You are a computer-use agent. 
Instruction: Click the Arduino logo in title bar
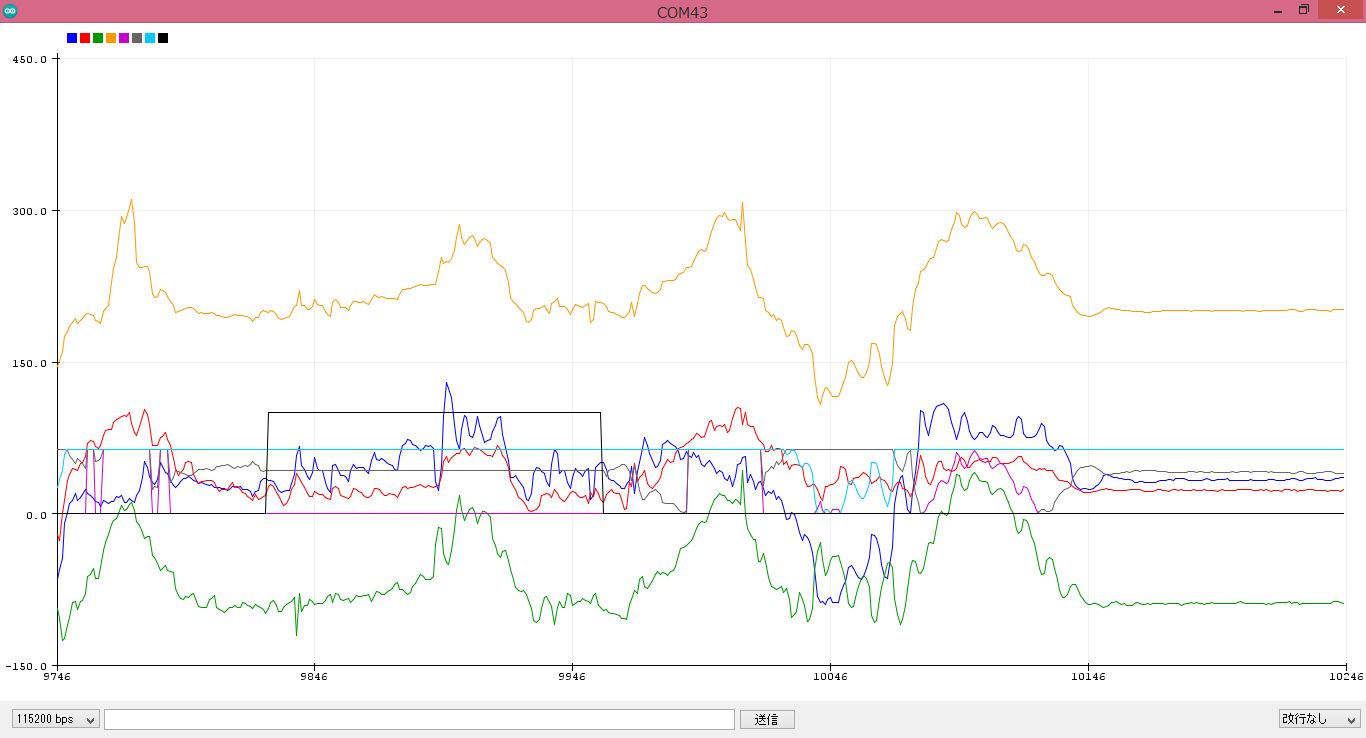click(10, 11)
